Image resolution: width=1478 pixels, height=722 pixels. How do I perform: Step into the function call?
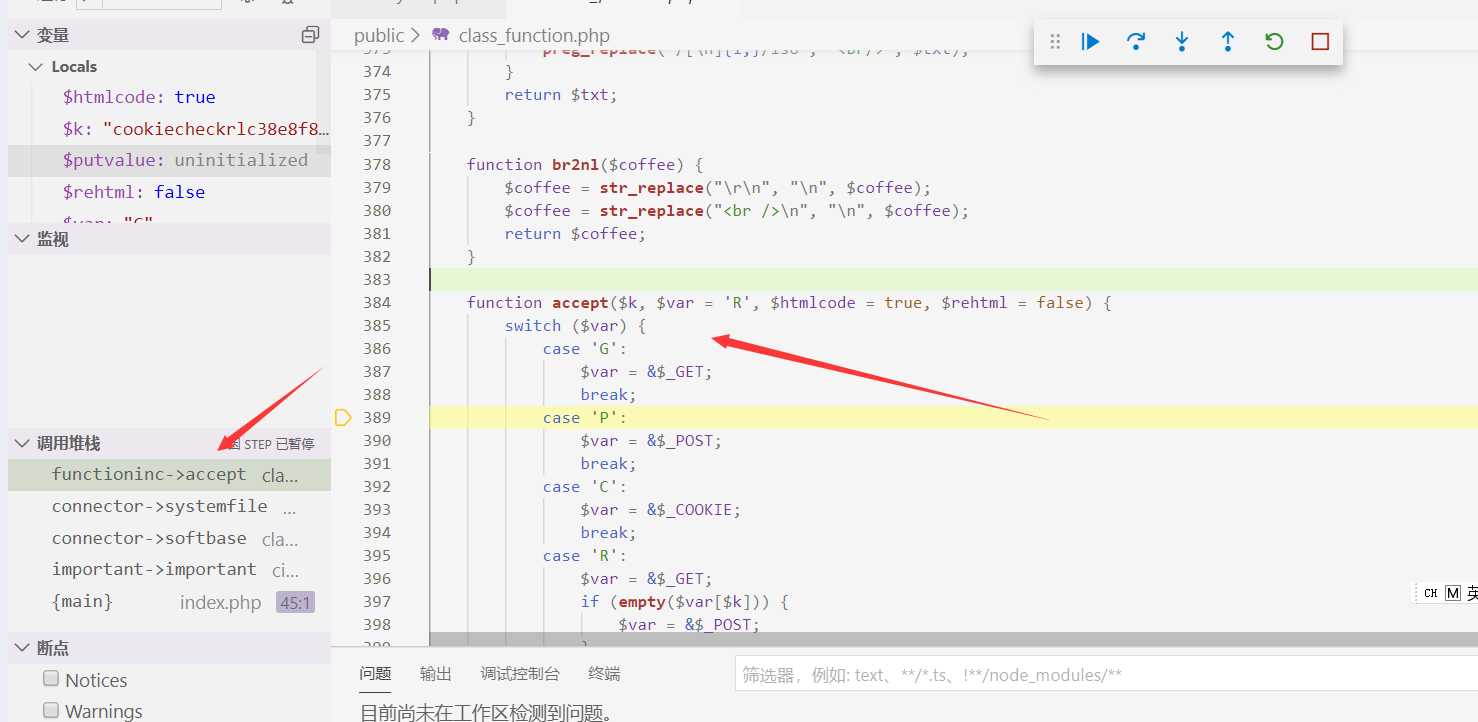(1182, 42)
